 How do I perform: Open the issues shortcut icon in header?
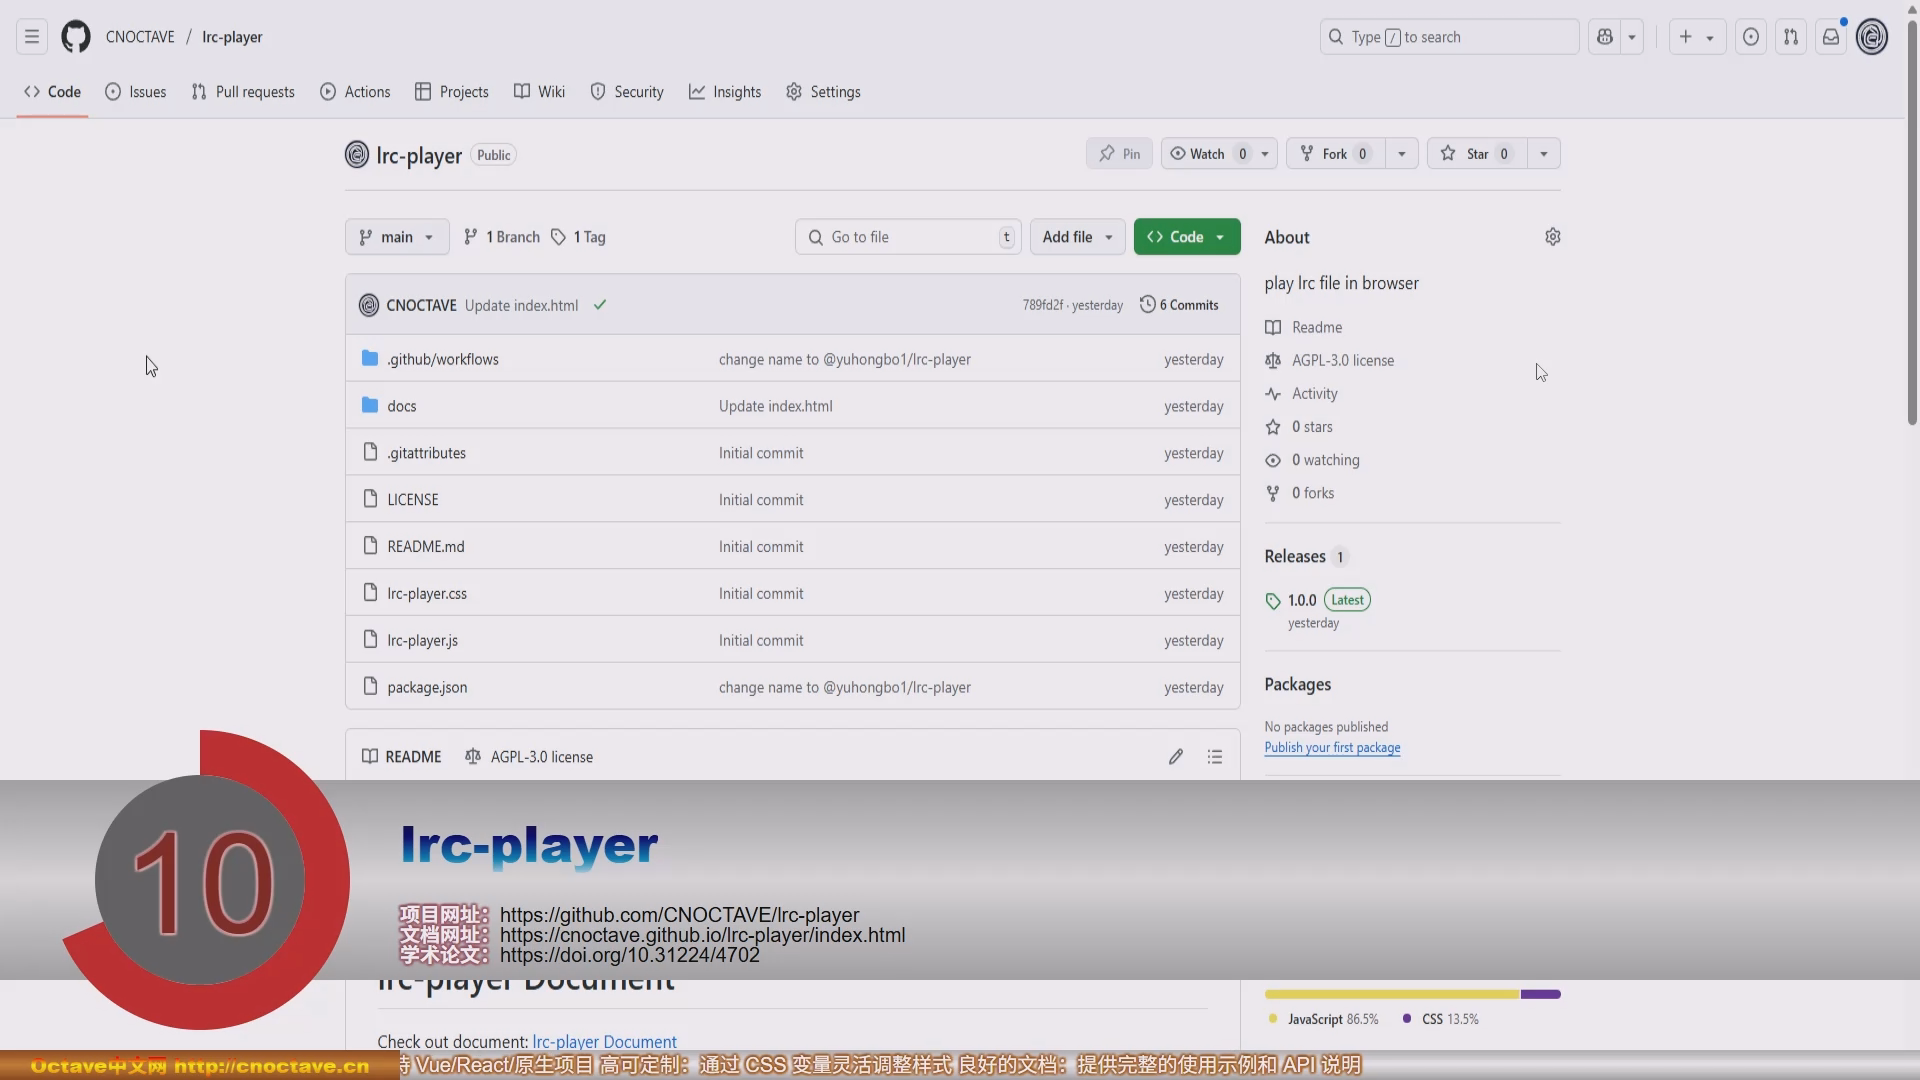1751,37
